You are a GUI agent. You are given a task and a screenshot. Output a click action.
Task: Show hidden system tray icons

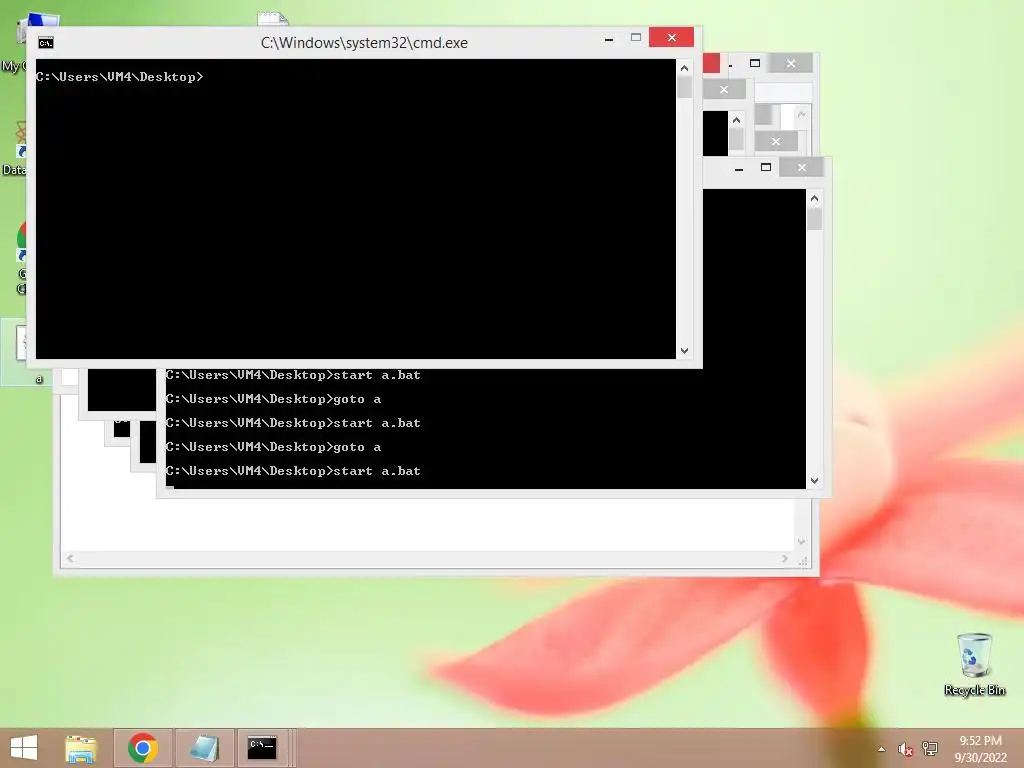(882, 749)
